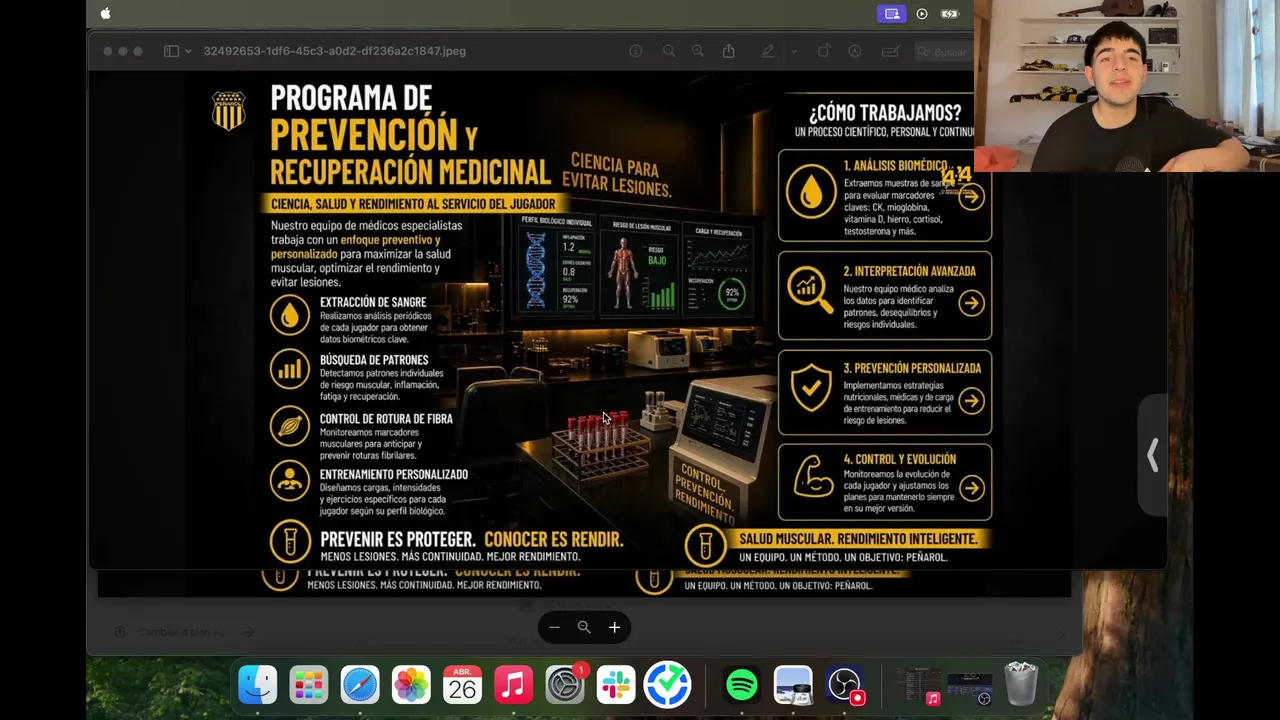Viewport: 1280px width, 720px height.
Task: Open OBS Studio from the Dock
Action: (845, 685)
